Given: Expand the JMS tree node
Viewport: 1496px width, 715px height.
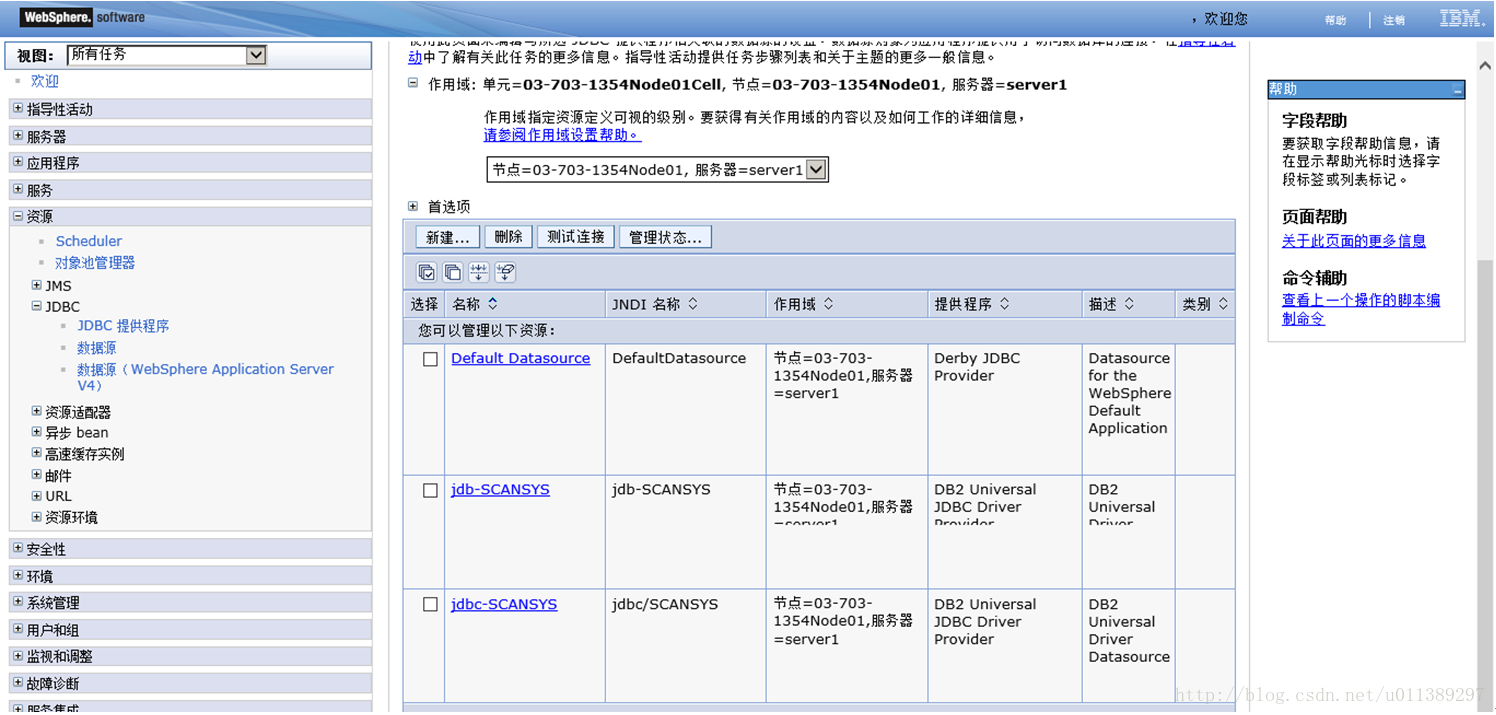Looking at the screenshot, I should point(37,285).
